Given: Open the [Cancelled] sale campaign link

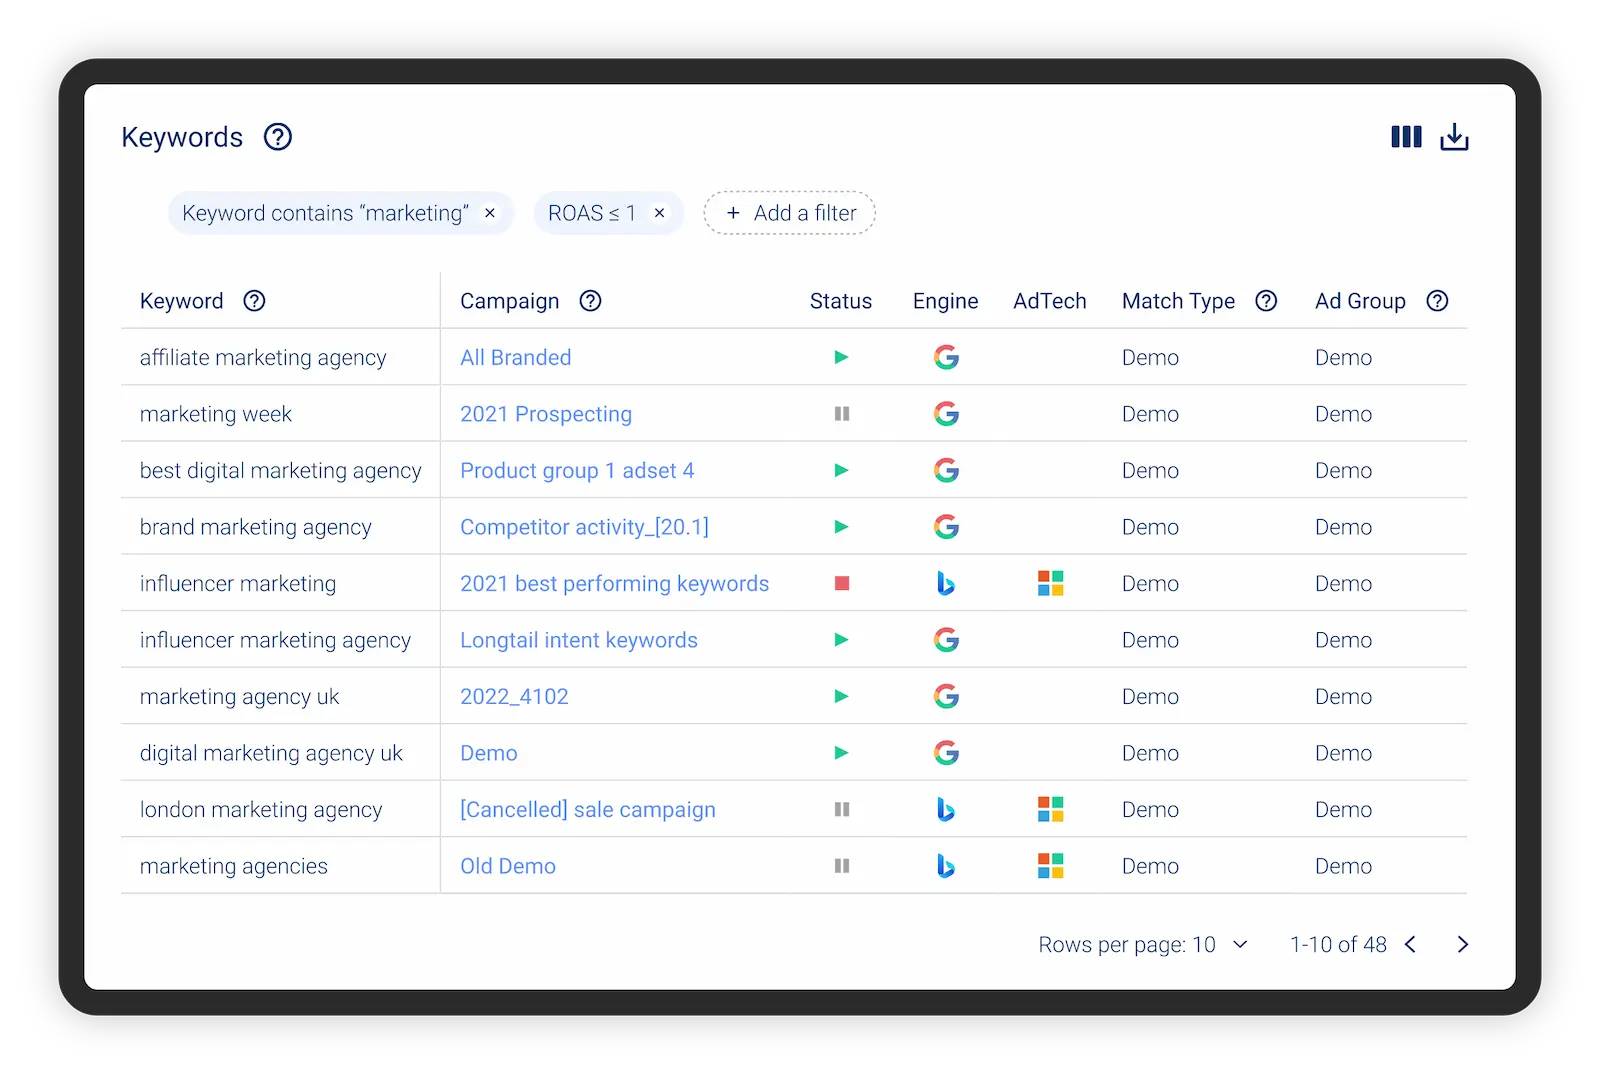Looking at the screenshot, I should [588, 810].
